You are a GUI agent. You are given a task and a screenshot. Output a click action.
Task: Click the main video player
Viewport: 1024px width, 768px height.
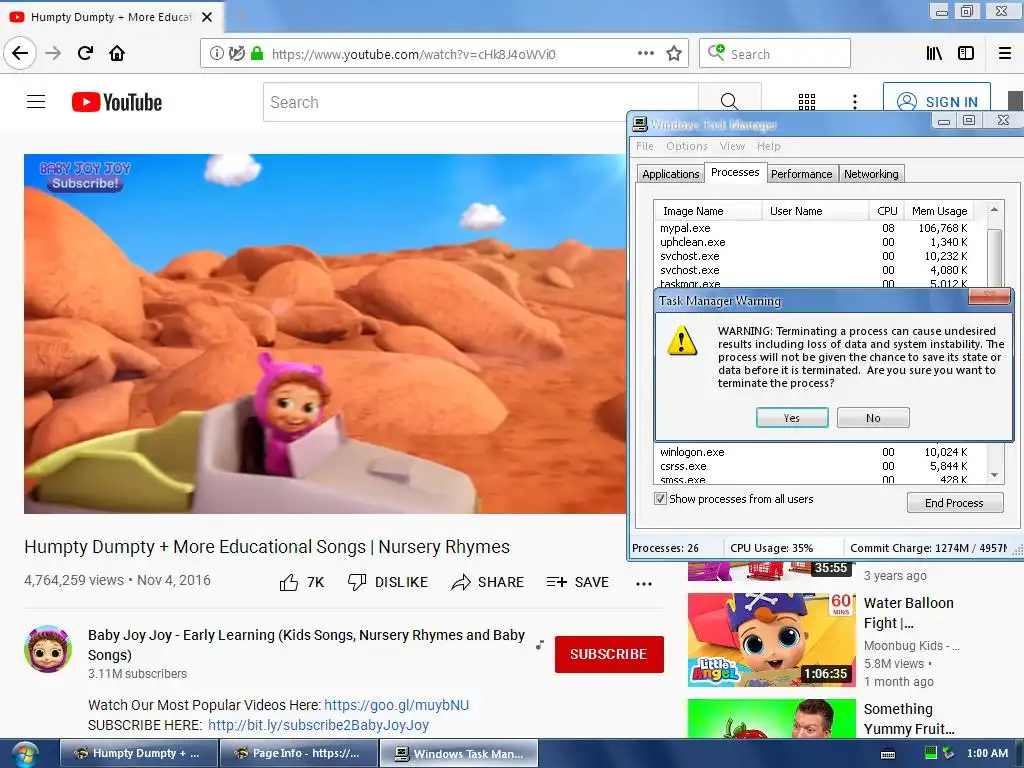(325, 334)
